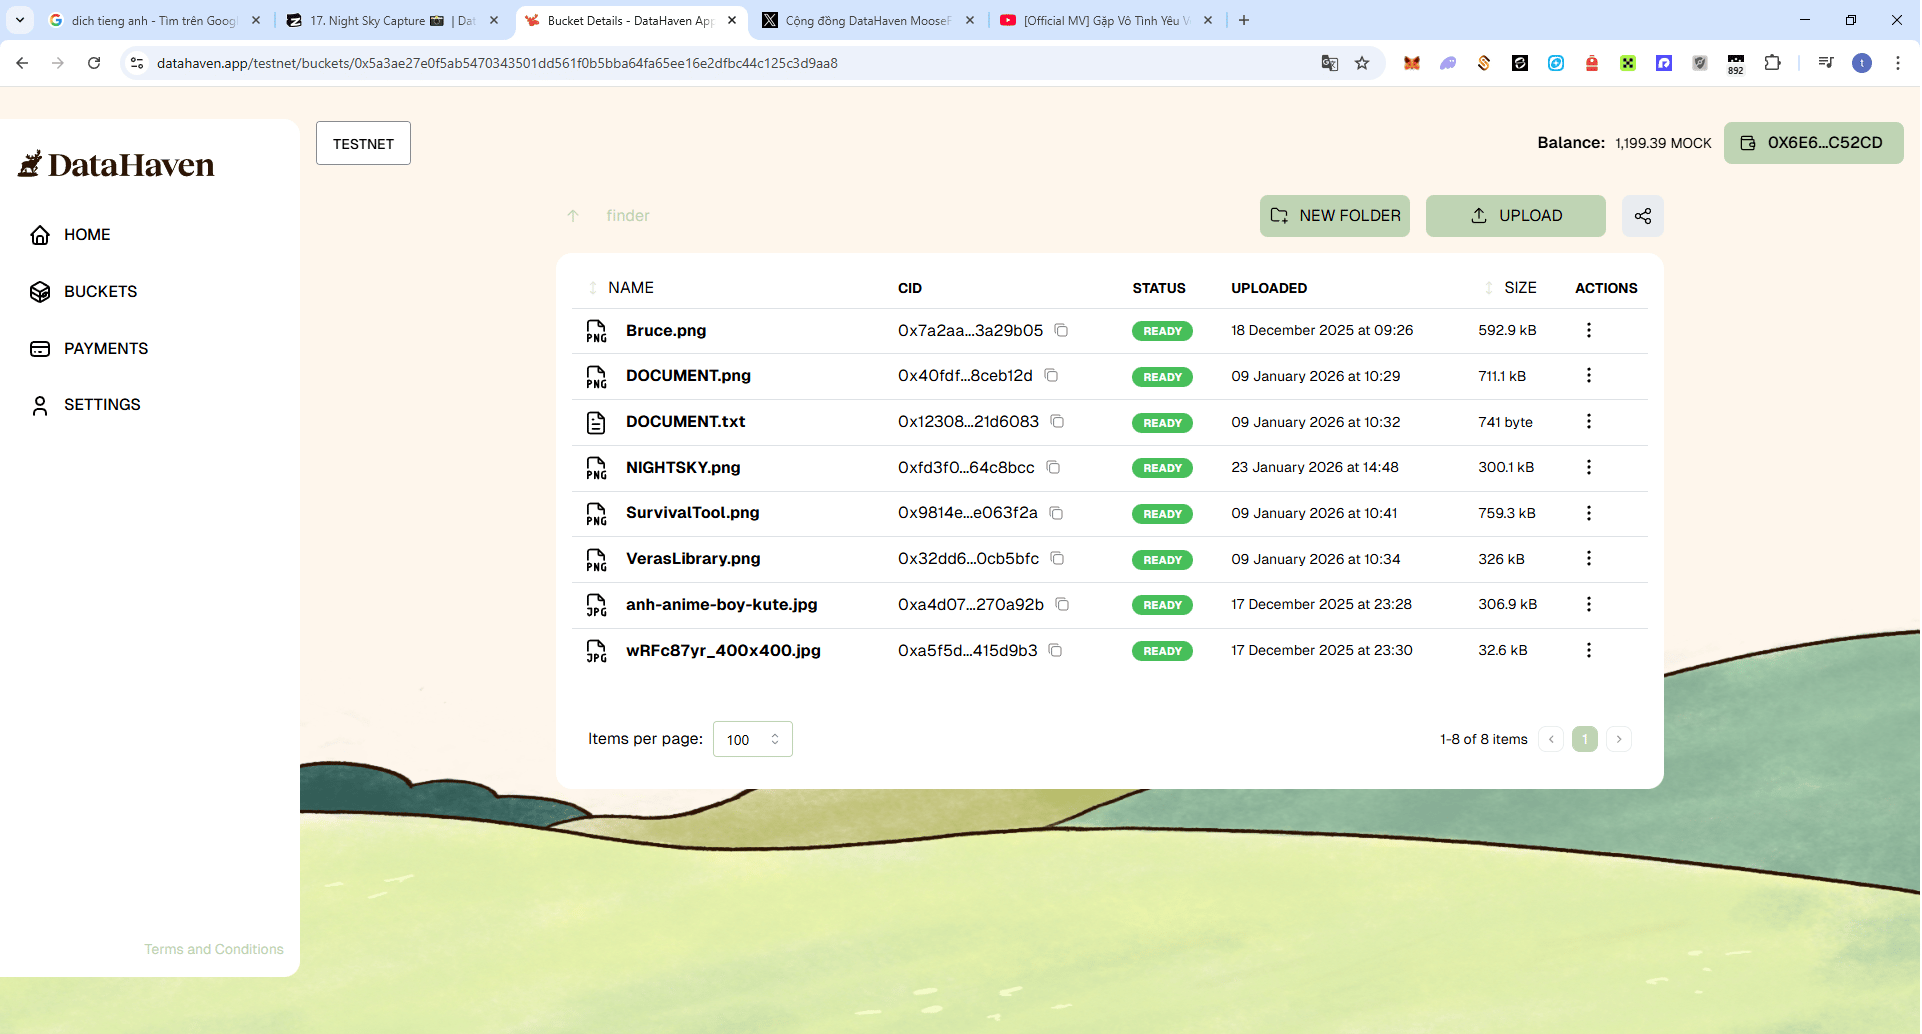Copy the CID of NIGHTSKY.png
1922x1034 pixels.
click(1053, 468)
